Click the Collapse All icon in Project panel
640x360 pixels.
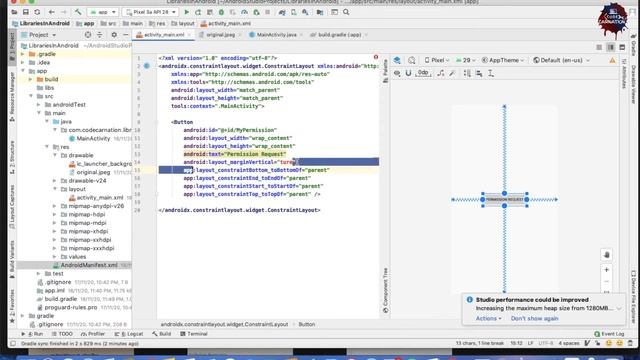pos(100,35)
